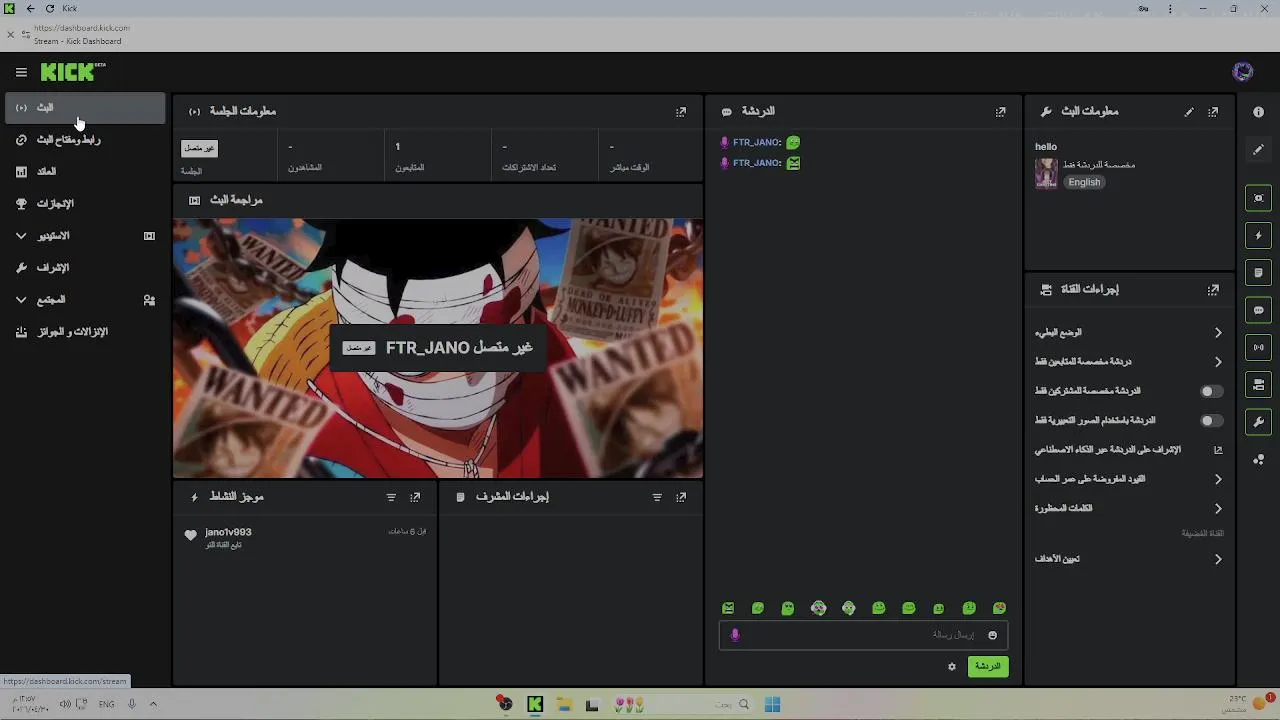
Task: Open emoji picker in chat input
Action: [x=992, y=635]
